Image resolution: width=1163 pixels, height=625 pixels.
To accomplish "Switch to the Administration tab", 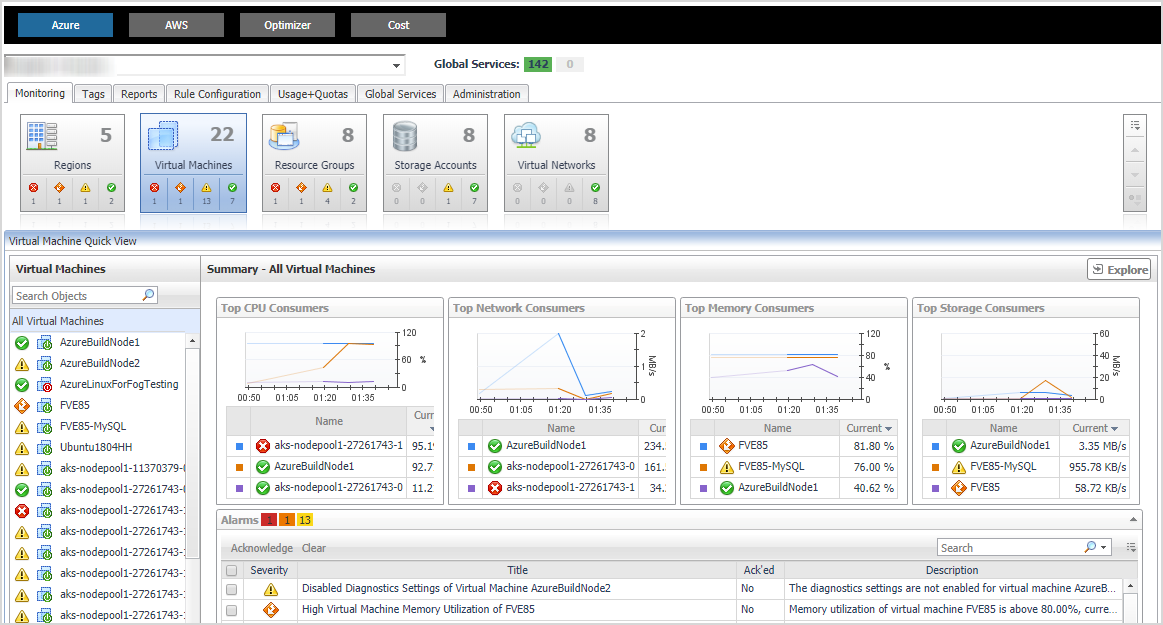I will [487, 94].
